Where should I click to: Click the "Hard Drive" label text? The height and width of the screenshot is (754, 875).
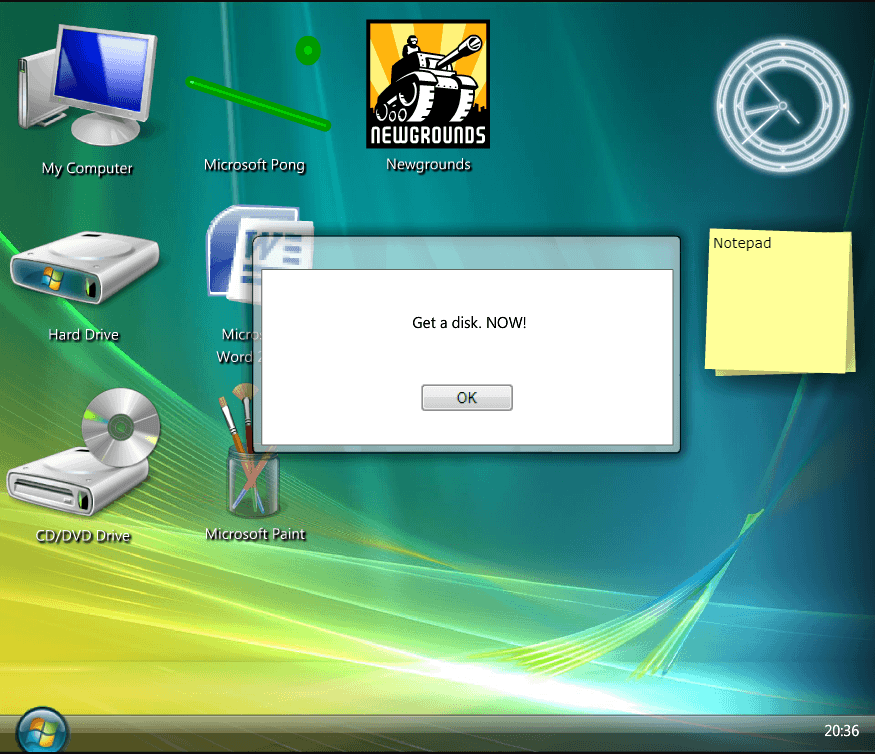click(84, 334)
